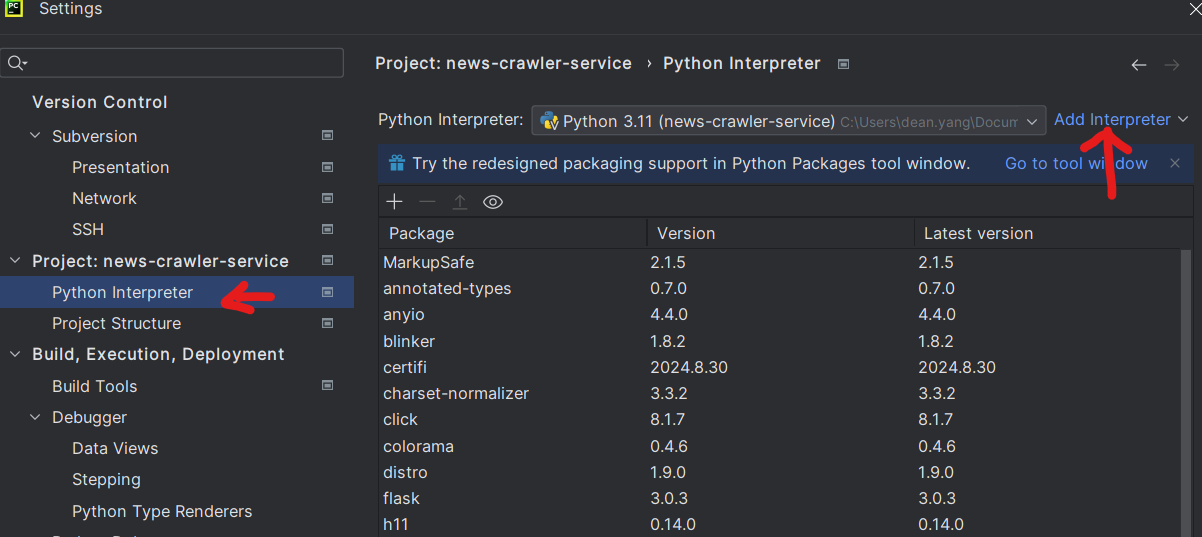Click the back navigation arrow
This screenshot has height=537, width=1202.
(1139, 65)
